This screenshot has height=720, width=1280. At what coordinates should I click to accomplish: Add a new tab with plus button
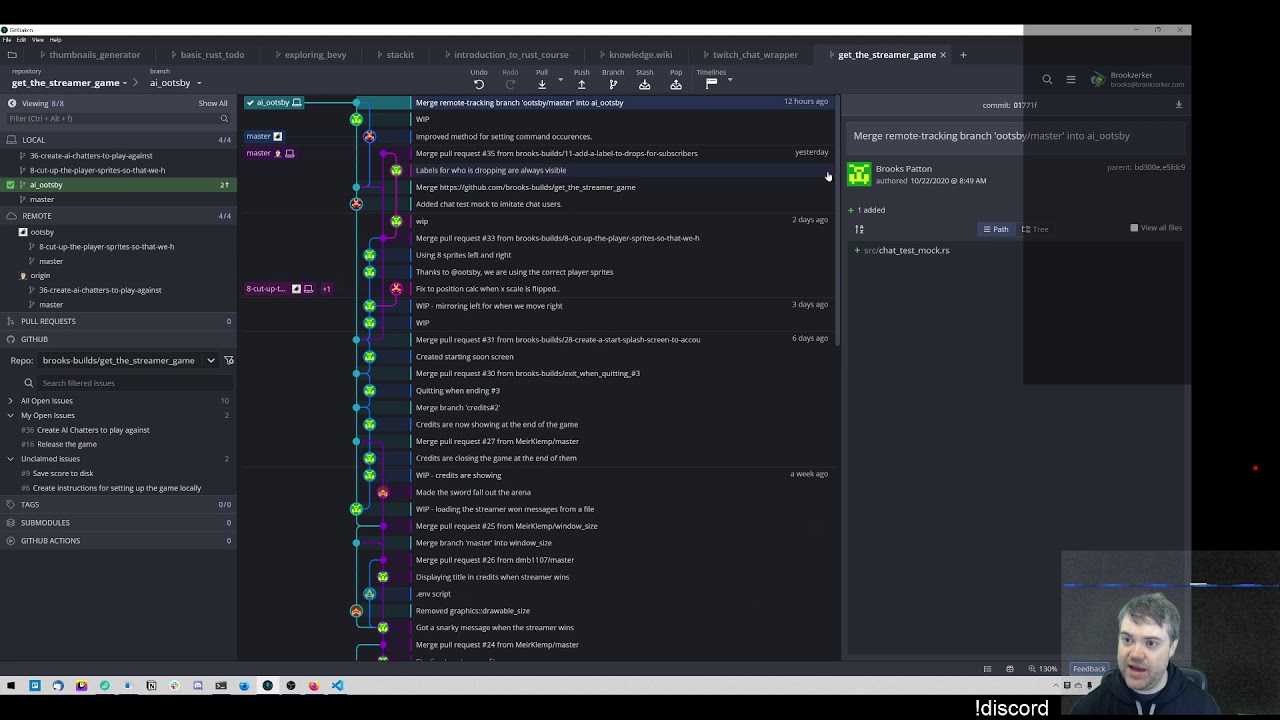pos(963,55)
